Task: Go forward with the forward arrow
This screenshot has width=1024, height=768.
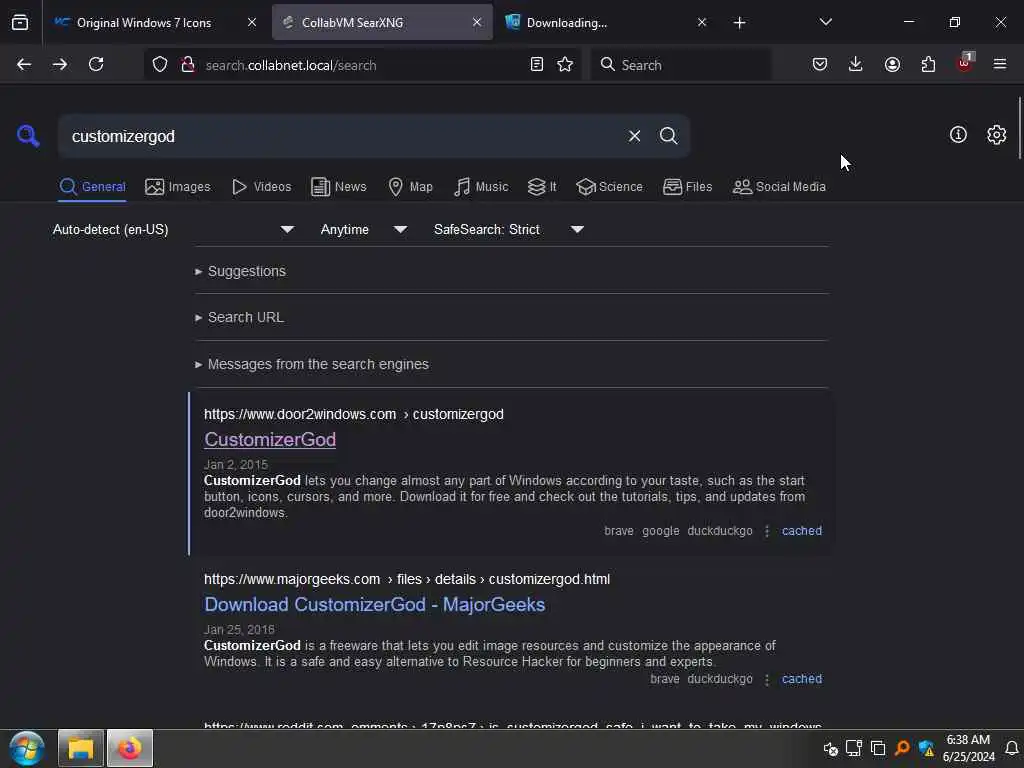Action: [x=59, y=64]
